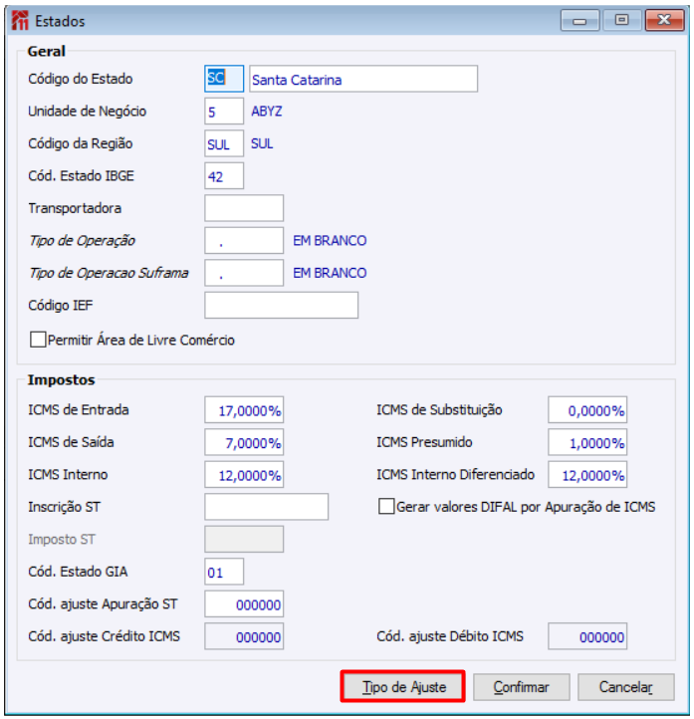Click the disabled Imposto ST field
The width and height of the screenshot is (694, 719).
(x=244, y=539)
